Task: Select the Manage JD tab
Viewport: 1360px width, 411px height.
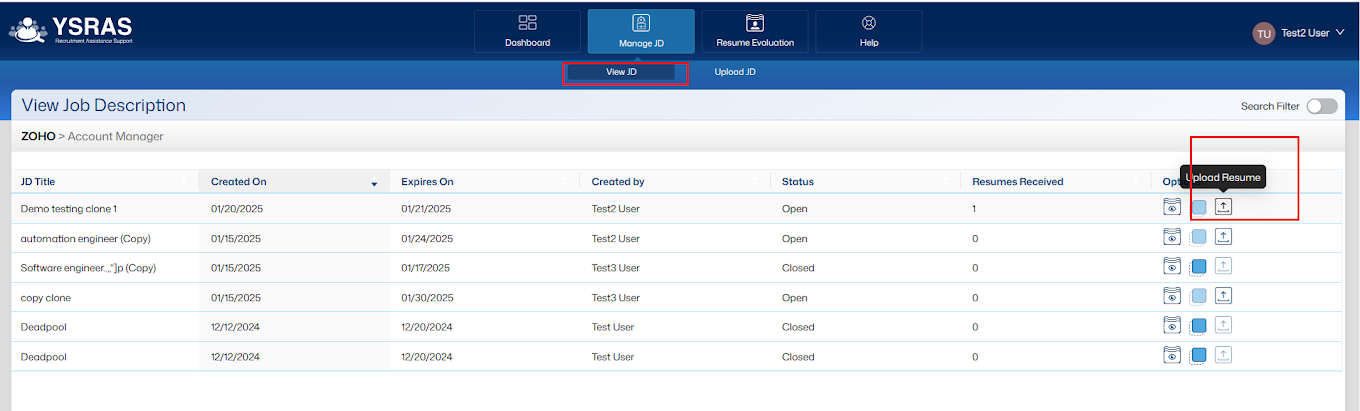Action: click(x=641, y=31)
